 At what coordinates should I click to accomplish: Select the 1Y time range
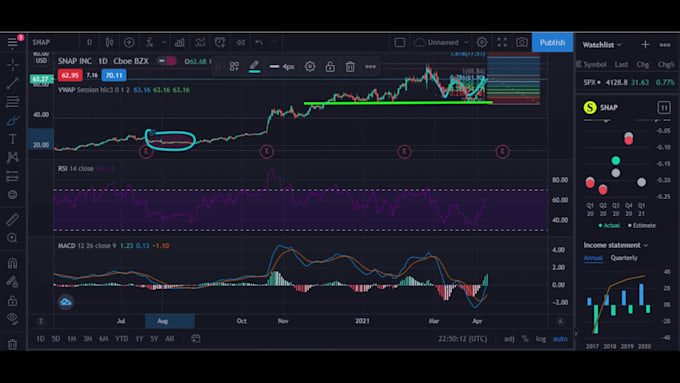coord(139,339)
